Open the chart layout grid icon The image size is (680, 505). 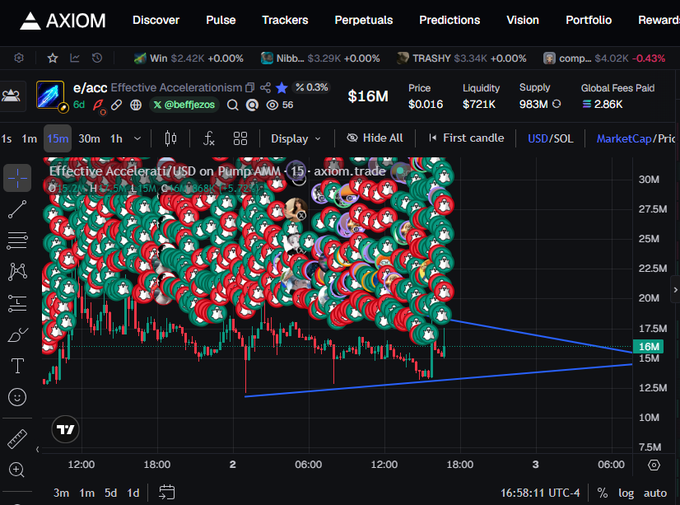[240, 139]
